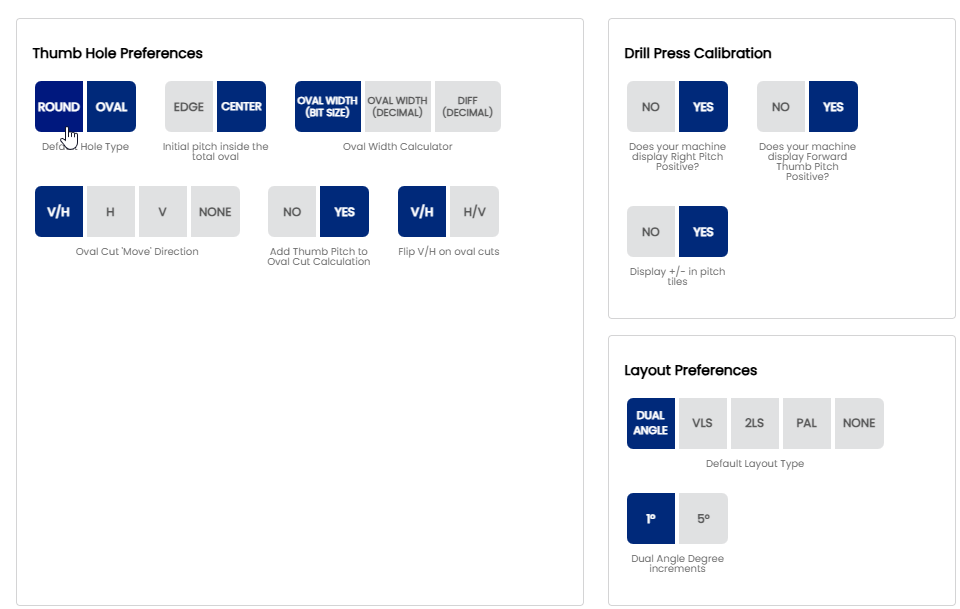Select ROUND as default hole type
960x609 pixels.
click(x=59, y=107)
